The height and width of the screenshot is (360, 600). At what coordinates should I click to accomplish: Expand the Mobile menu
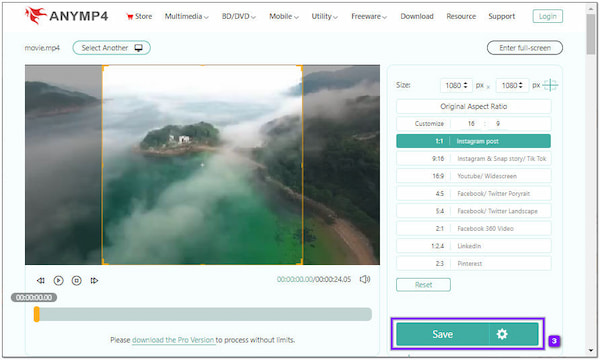(x=284, y=16)
